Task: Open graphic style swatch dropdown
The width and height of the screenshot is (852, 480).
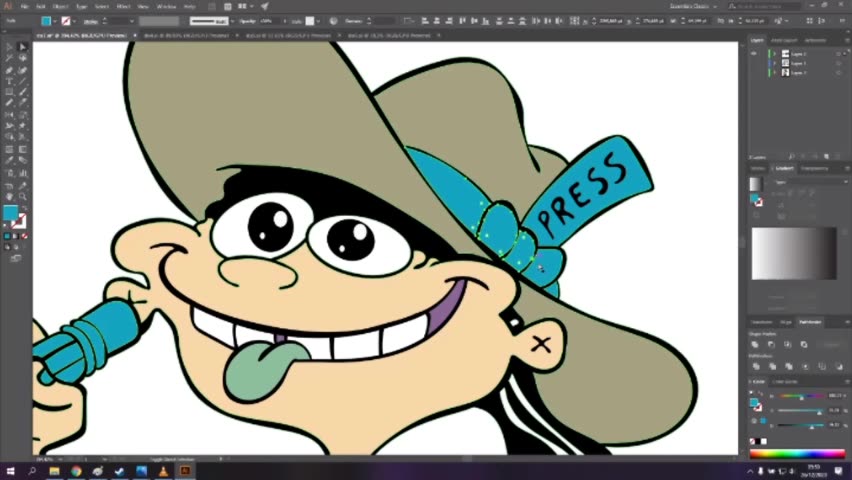Action: click(x=318, y=21)
